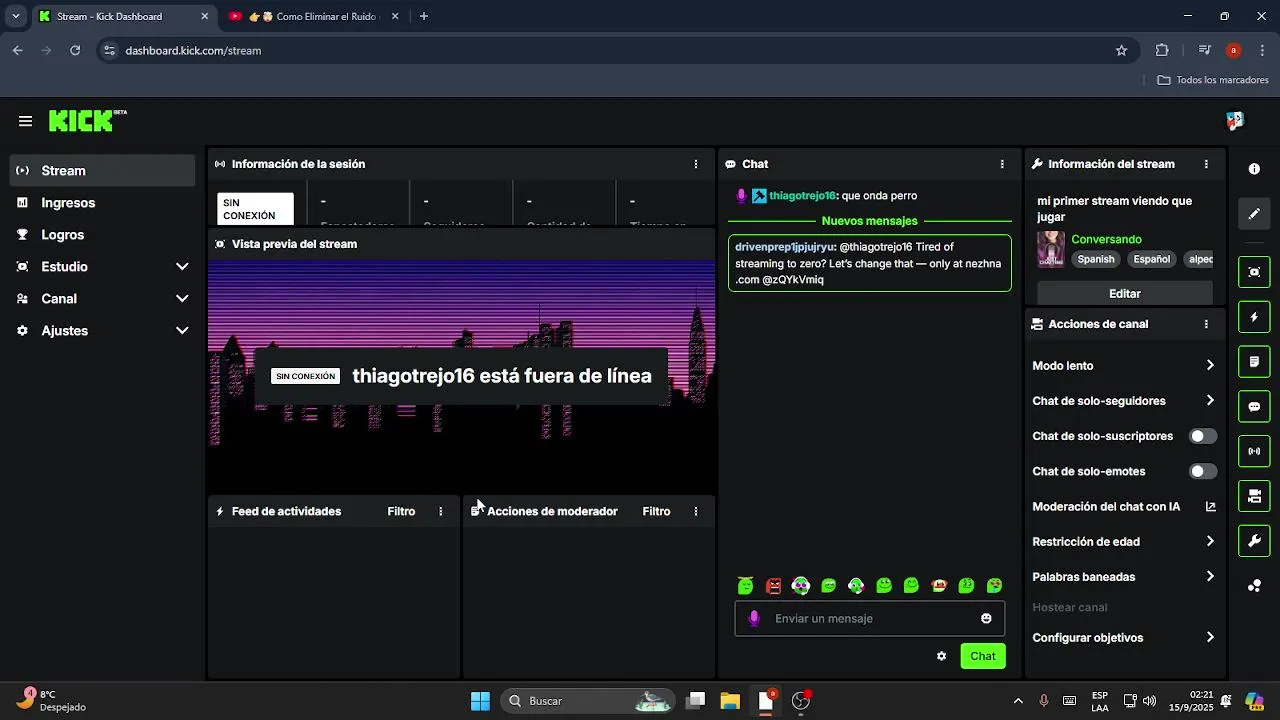Viewport: 1280px width, 720px height.
Task: Open Acciones de moderador three-dot menu
Action: (696, 511)
